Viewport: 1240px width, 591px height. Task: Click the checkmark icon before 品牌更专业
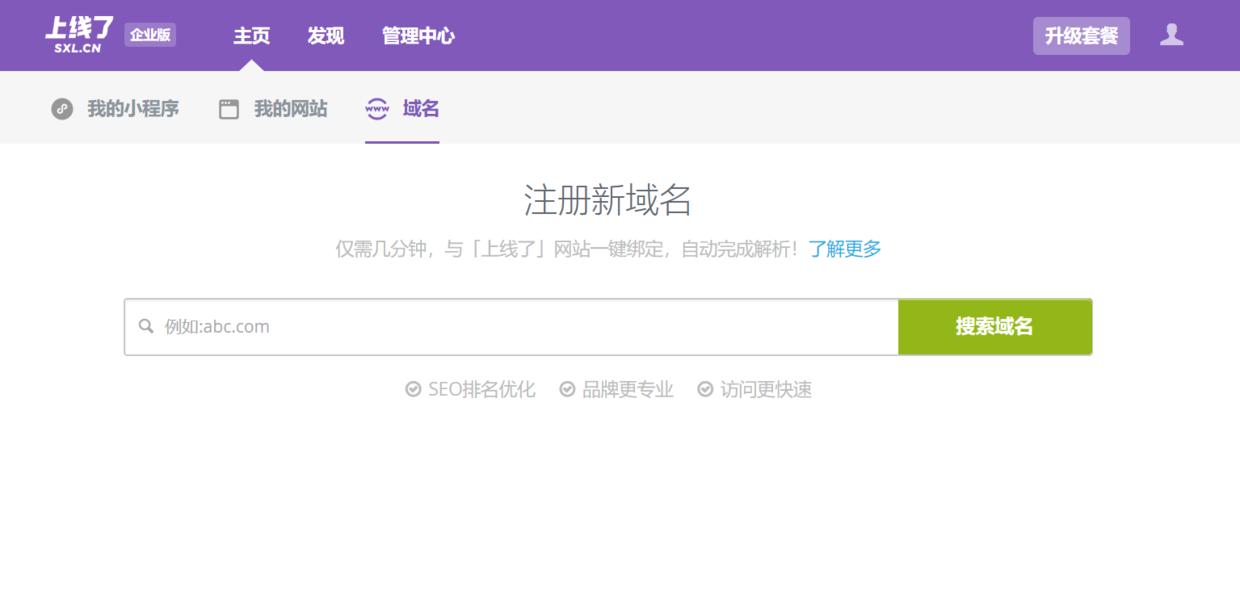[566, 390]
